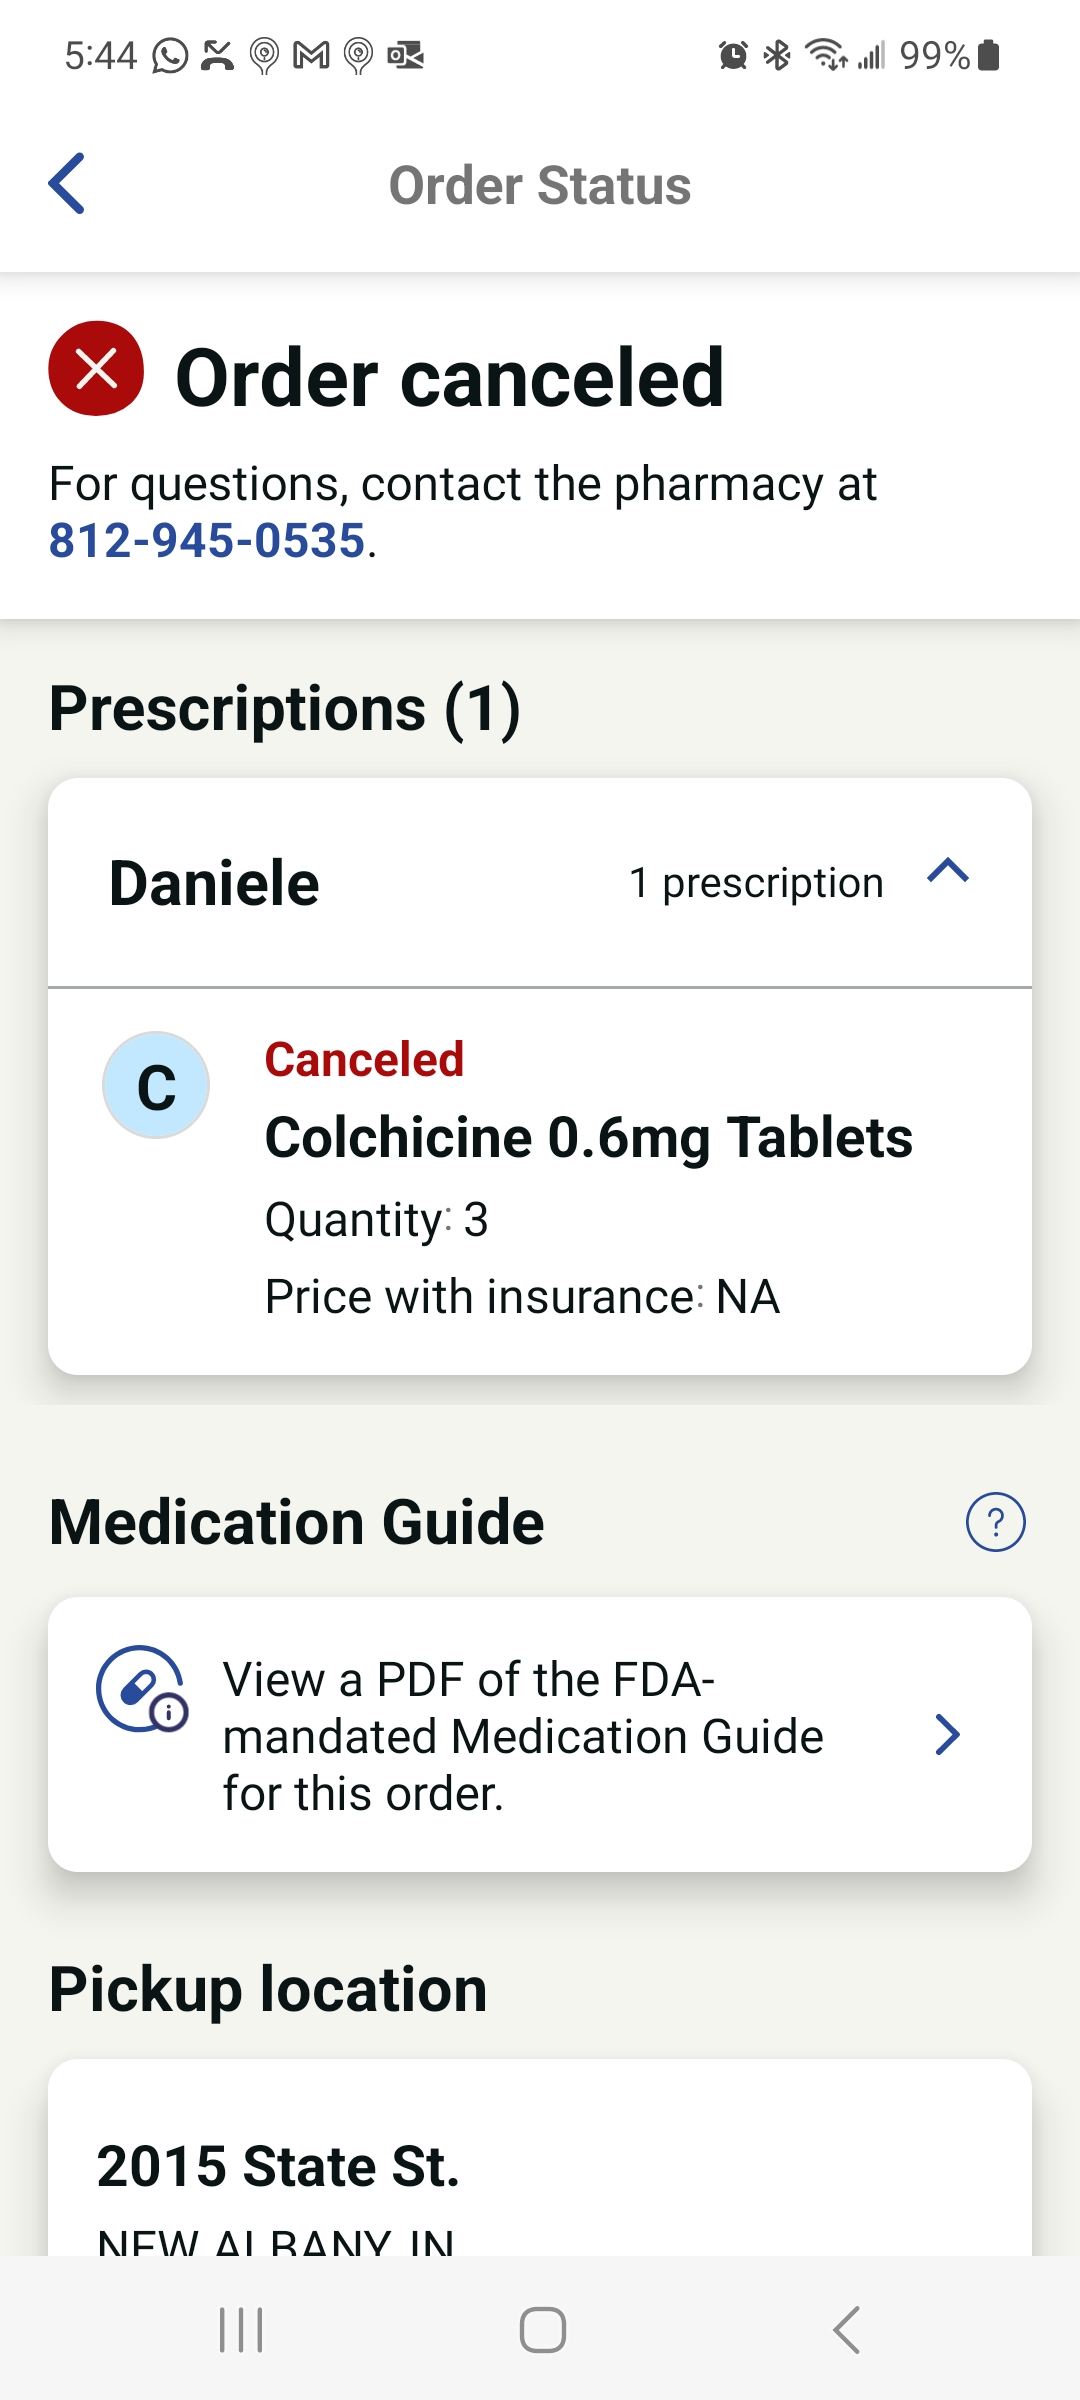Open Android recent apps button
The width and height of the screenshot is (1080, 2400).
coord(241,2331)
